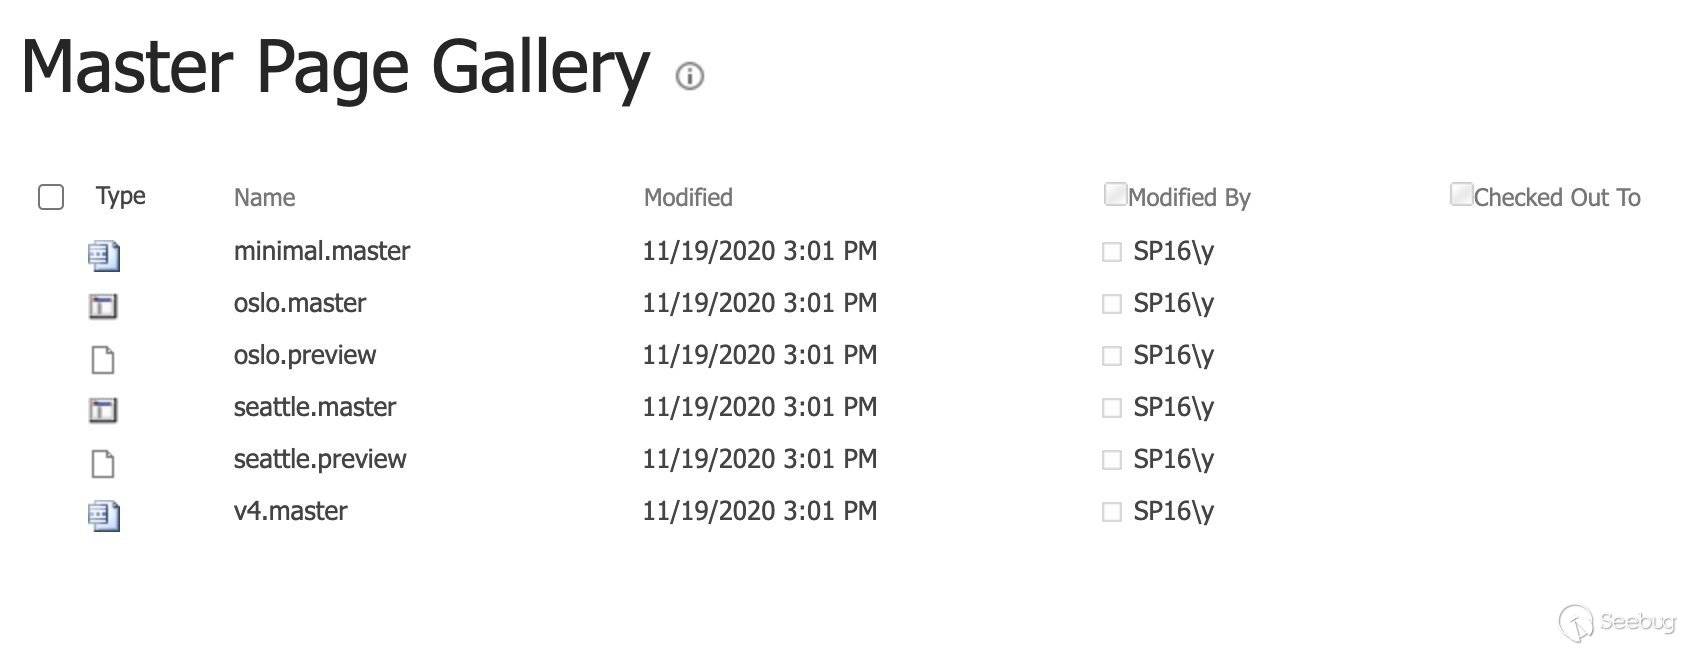The image size is (1704, 650).
Task: Tick the checkbox next to Modified By header
Action: click(x=1115, y=194)
